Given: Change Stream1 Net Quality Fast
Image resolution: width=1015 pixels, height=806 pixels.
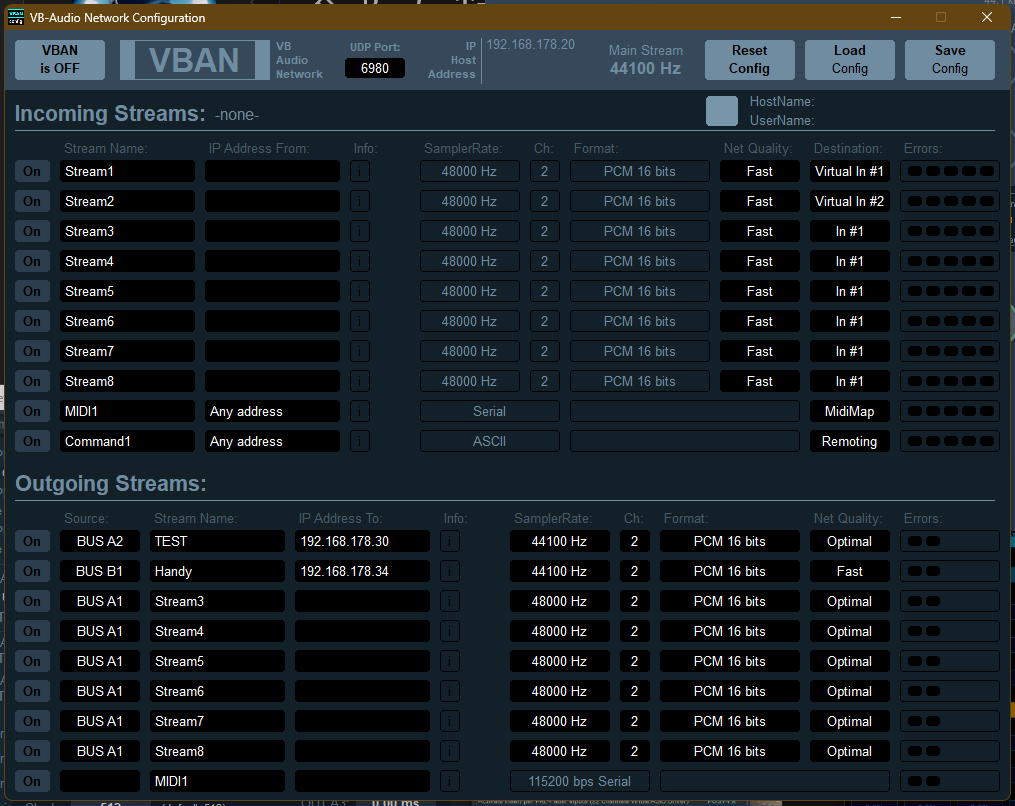Looking at the screenshot, I should click(759, 172).
